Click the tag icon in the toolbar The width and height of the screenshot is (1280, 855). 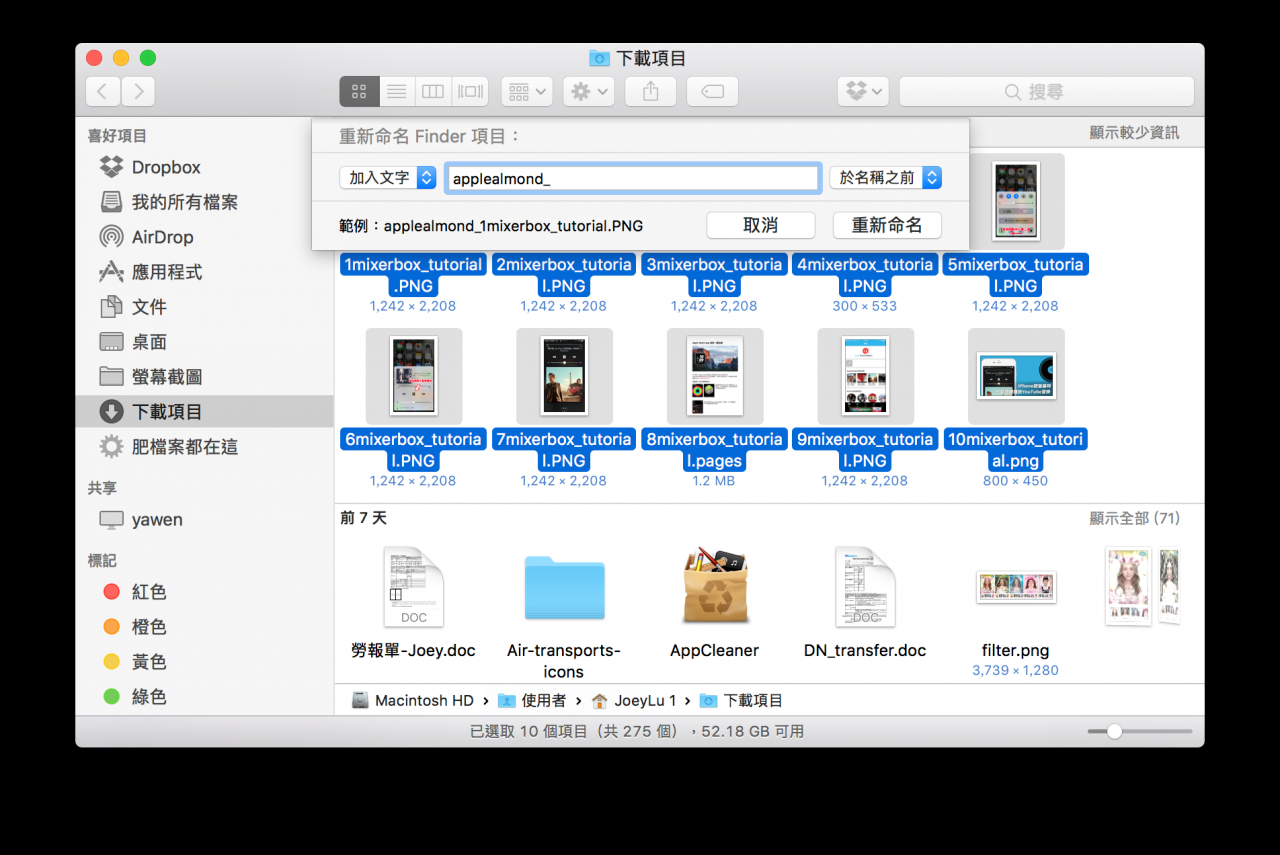tap(711, 91)
